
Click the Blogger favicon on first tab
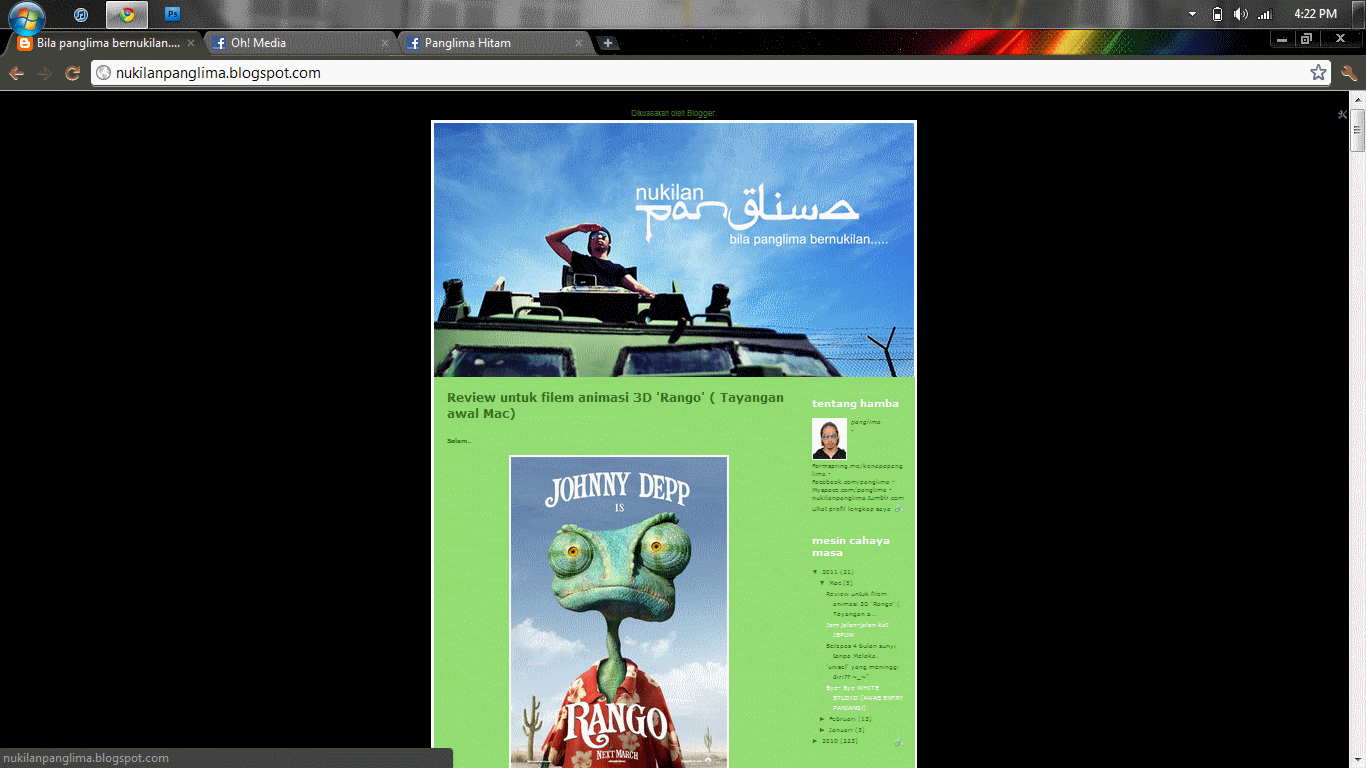pyautogui.click(x=25, y=43)
